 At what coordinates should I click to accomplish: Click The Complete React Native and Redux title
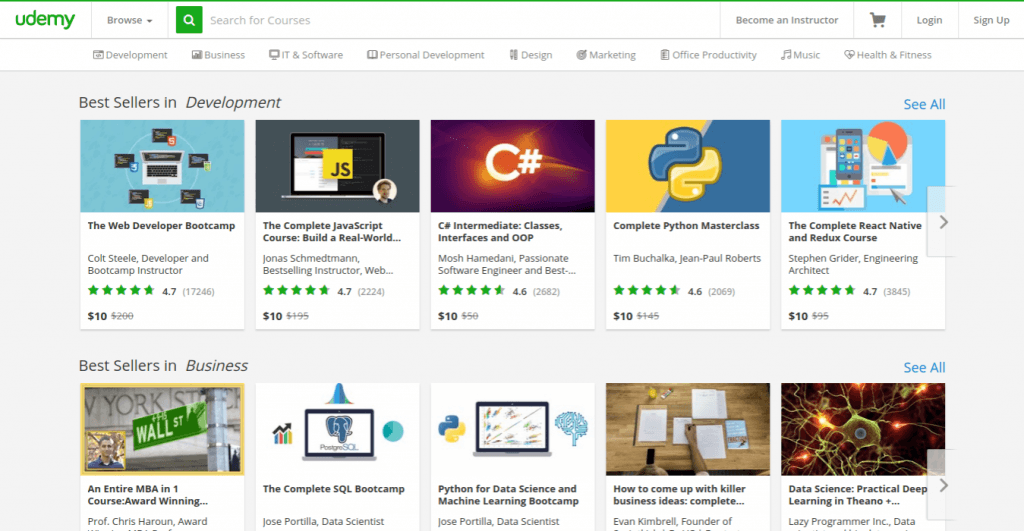click(855, 232)
